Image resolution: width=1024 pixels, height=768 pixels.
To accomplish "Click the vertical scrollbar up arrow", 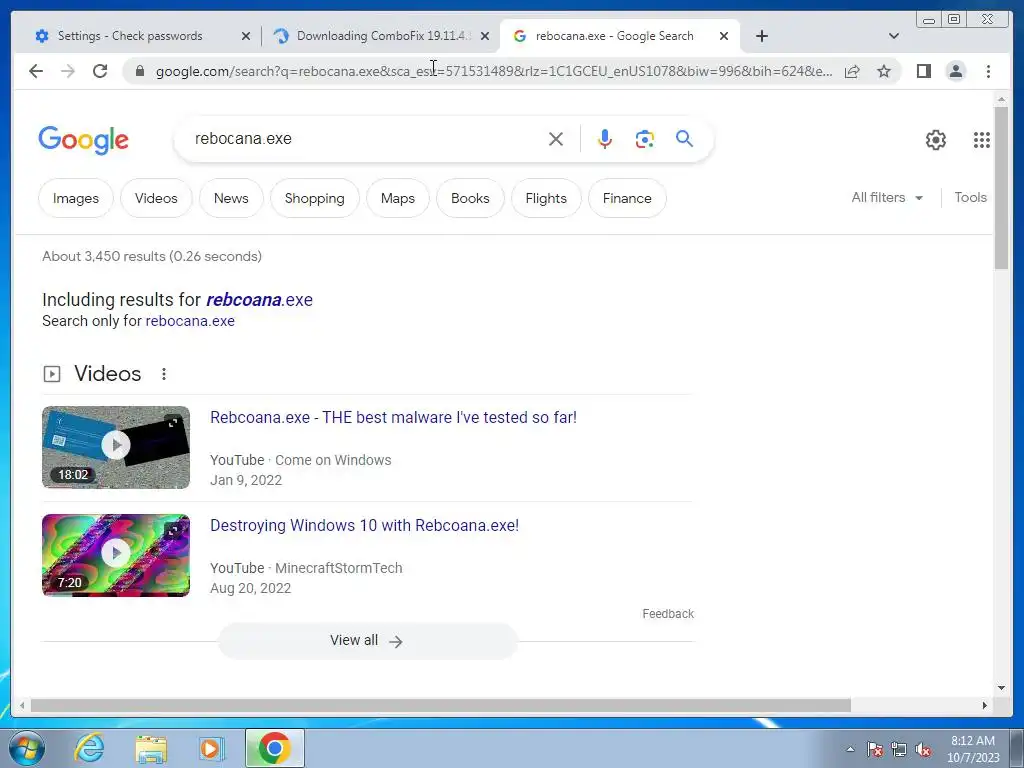I will click(1002, 99).
